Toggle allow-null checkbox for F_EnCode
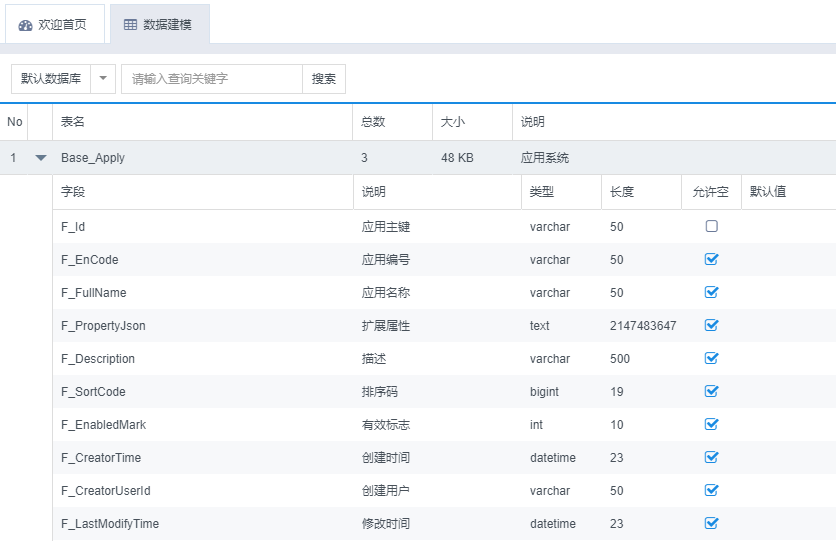836x541 pixels. pyautogui.click(x=711, y=259)
